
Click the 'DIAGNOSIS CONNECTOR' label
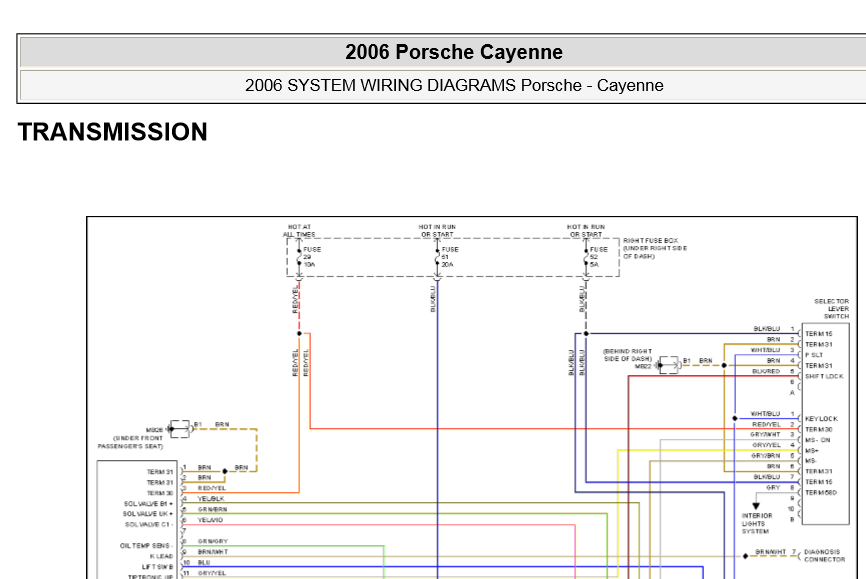tap(824, 555)
